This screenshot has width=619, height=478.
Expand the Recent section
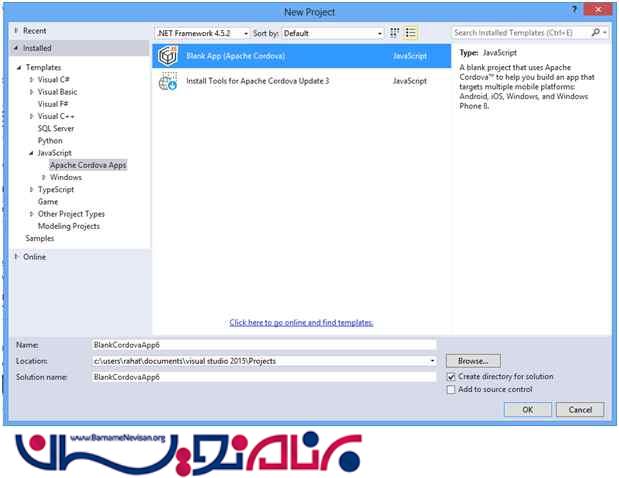[16, 30]
